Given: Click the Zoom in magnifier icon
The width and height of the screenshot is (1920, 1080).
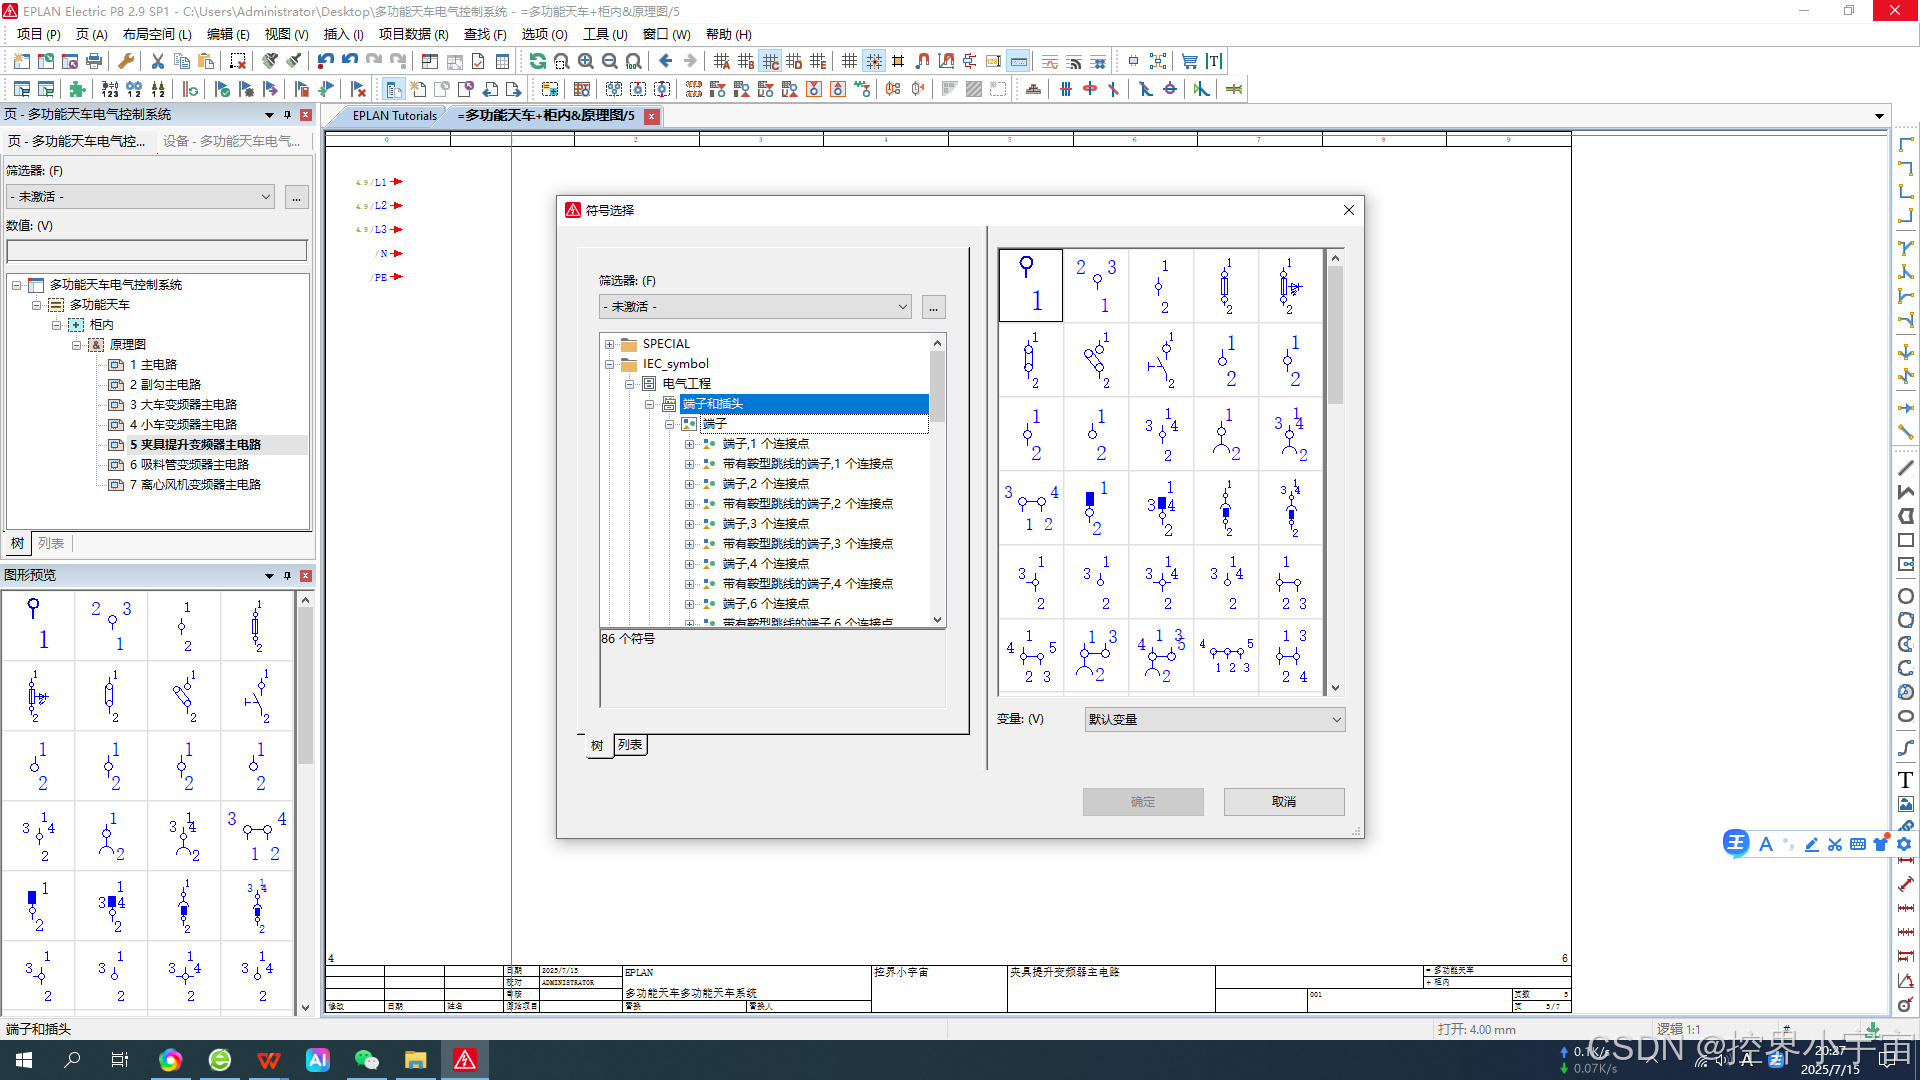Looking at the screenshot, I should pyautogui.click(x=586, y=61).
